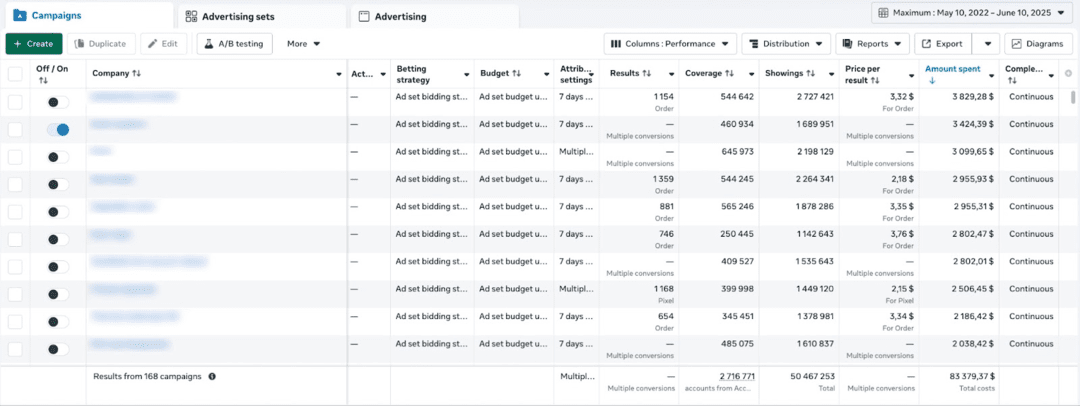
Task: Click the Results column sort arrows
Action: pyautogui.click(x=646, y=74)
